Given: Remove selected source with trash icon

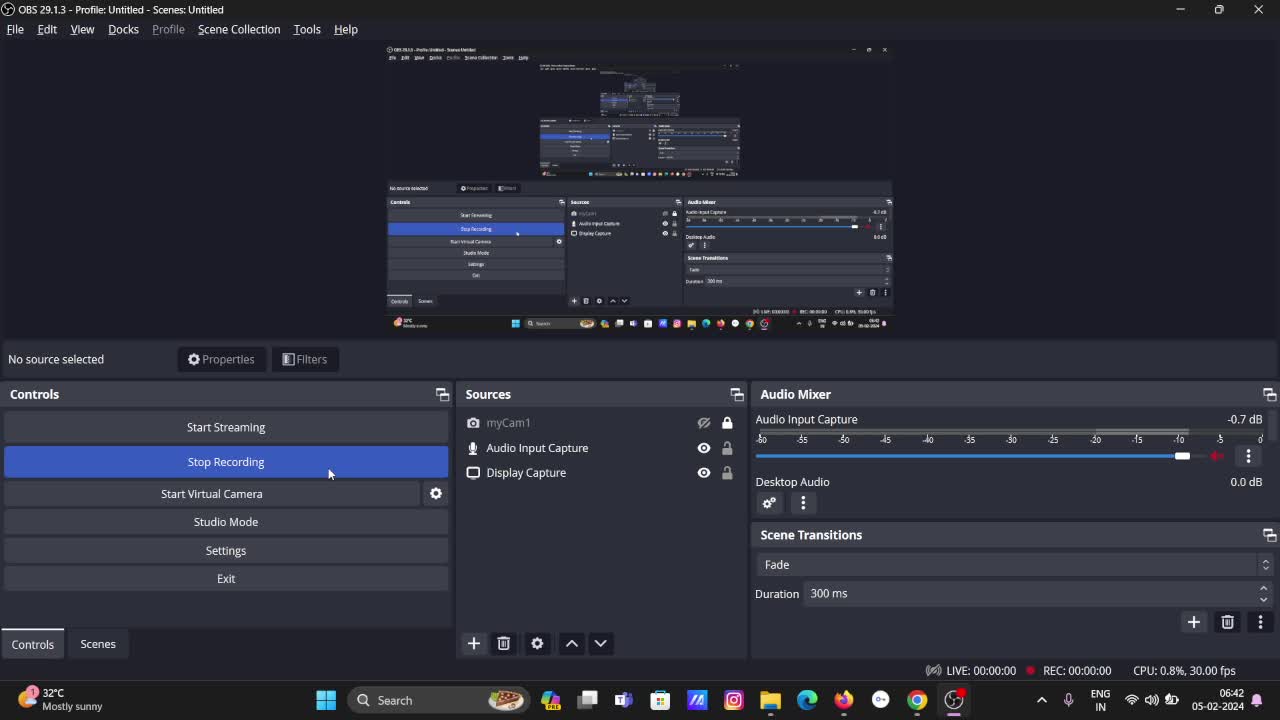Looking at the screenshot, I should (x=504, y=644).
